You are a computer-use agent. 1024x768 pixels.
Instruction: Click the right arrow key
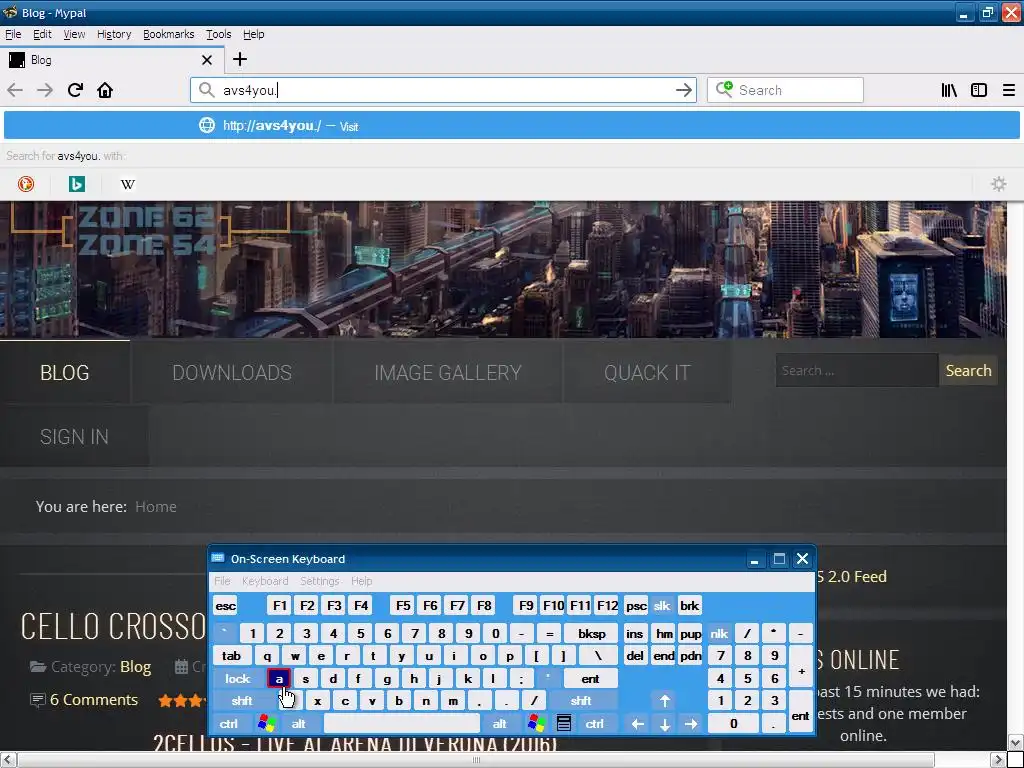pyautogui.click(x=691, y=724)
